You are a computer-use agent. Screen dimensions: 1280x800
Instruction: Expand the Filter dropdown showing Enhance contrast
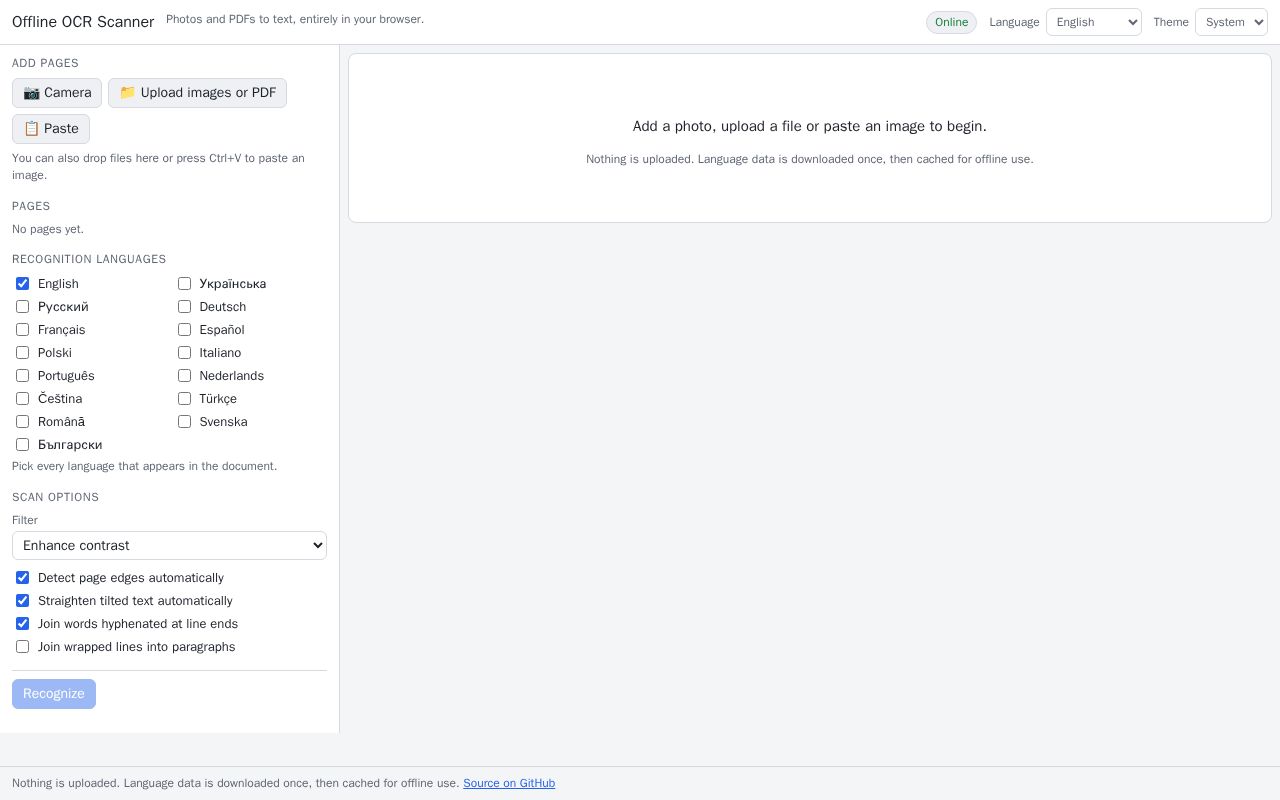click(169, 546)
